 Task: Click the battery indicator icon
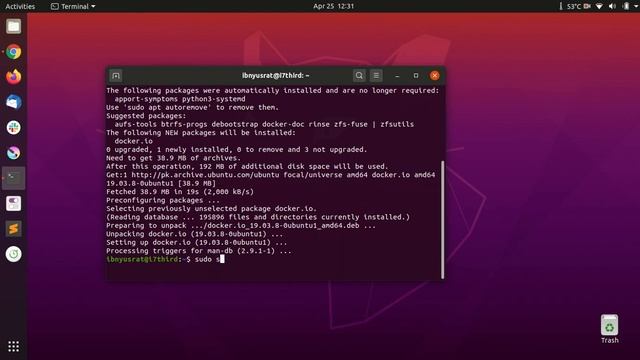626,6
